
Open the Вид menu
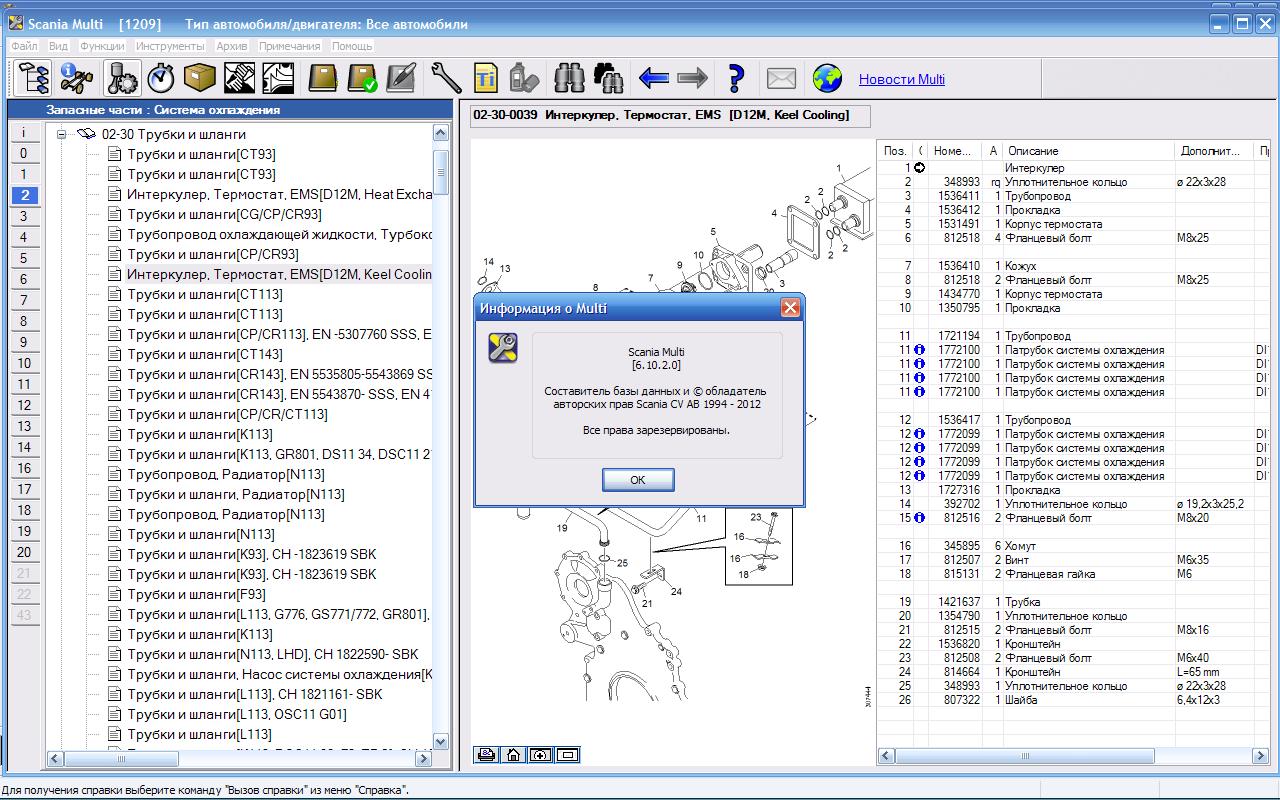tap(58, 46)
